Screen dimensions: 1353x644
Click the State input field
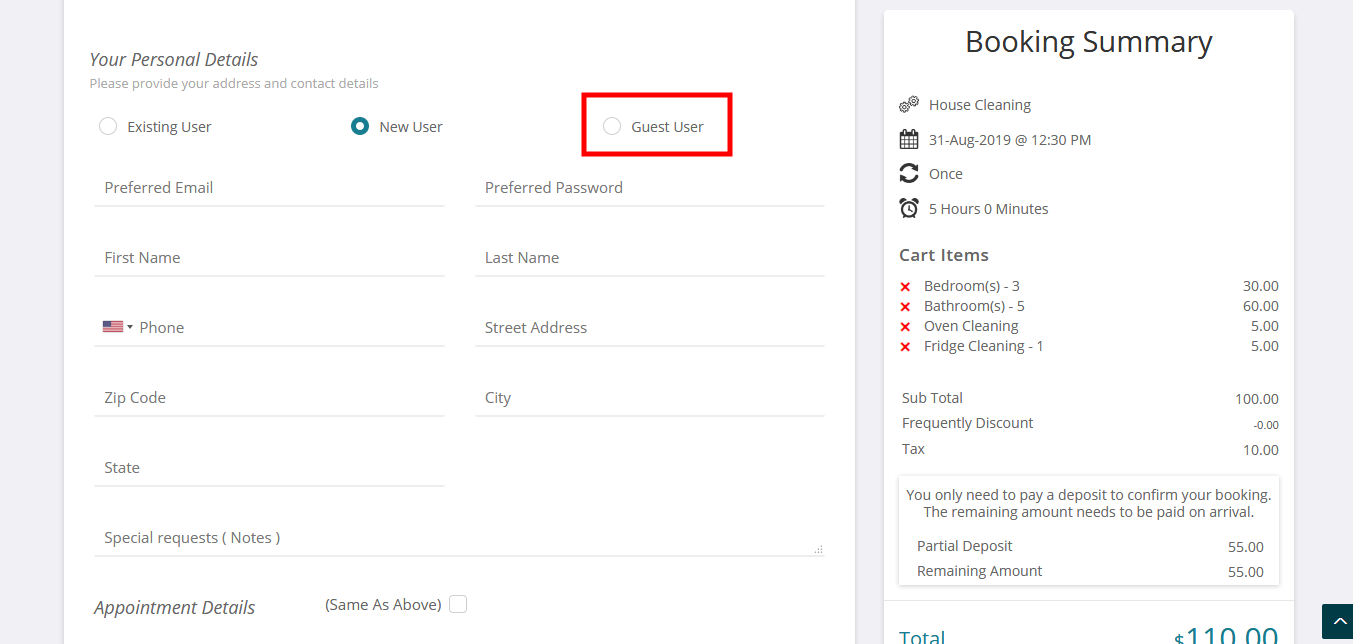coord(269,468)
